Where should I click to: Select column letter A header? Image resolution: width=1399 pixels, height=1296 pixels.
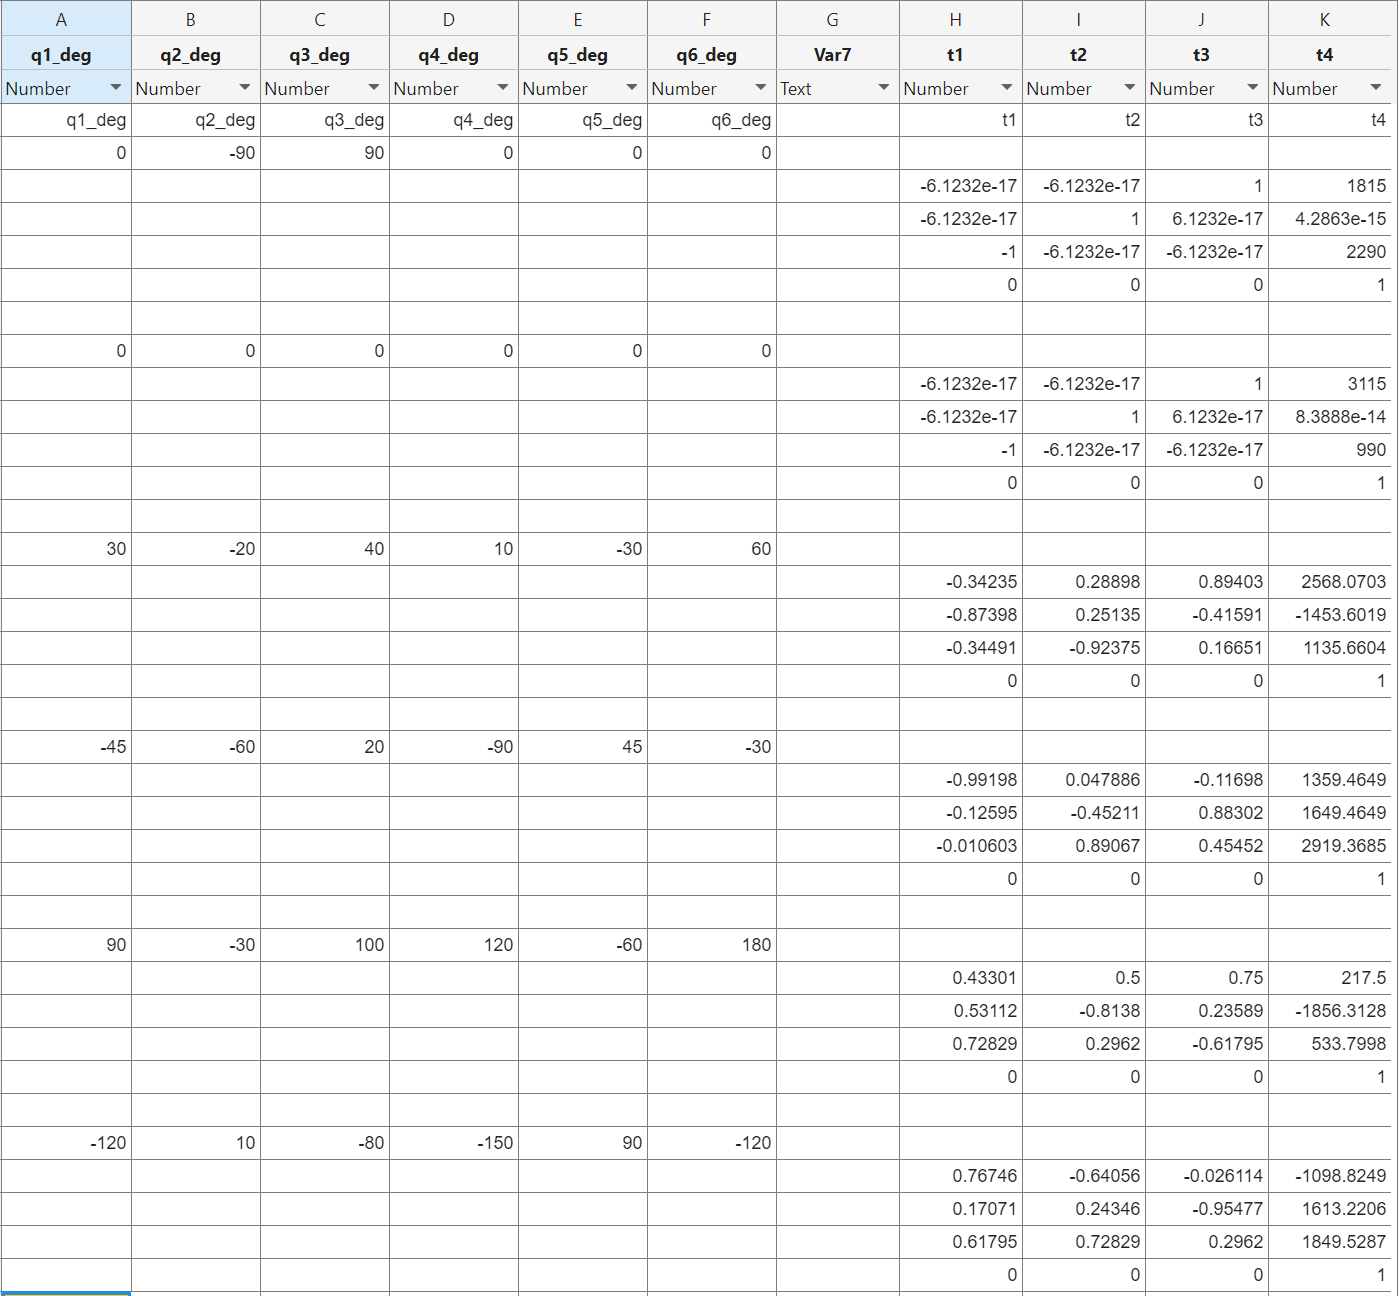(62, 19)
